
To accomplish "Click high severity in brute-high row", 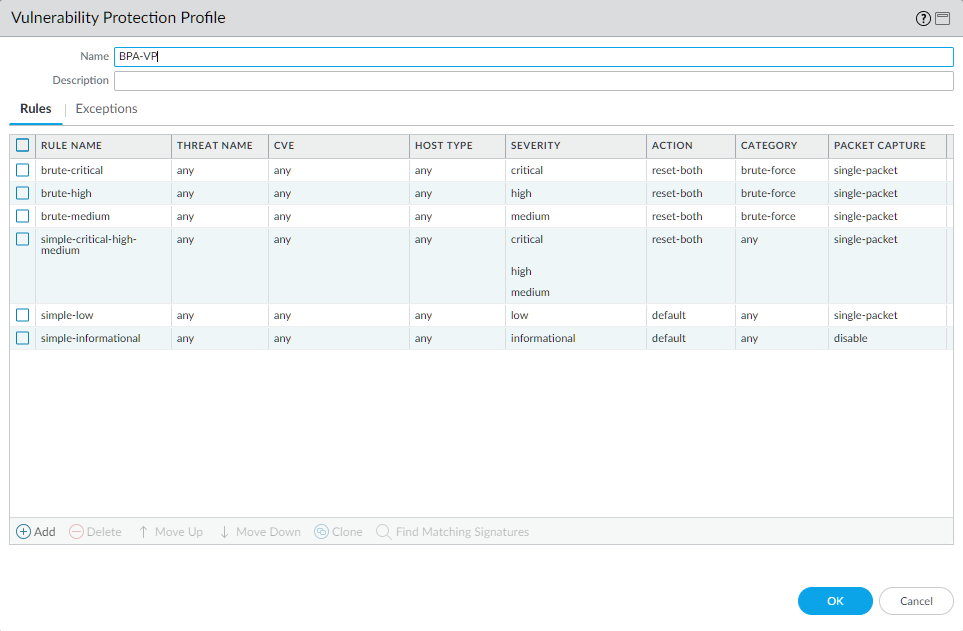I will click(x=521, y=193).
